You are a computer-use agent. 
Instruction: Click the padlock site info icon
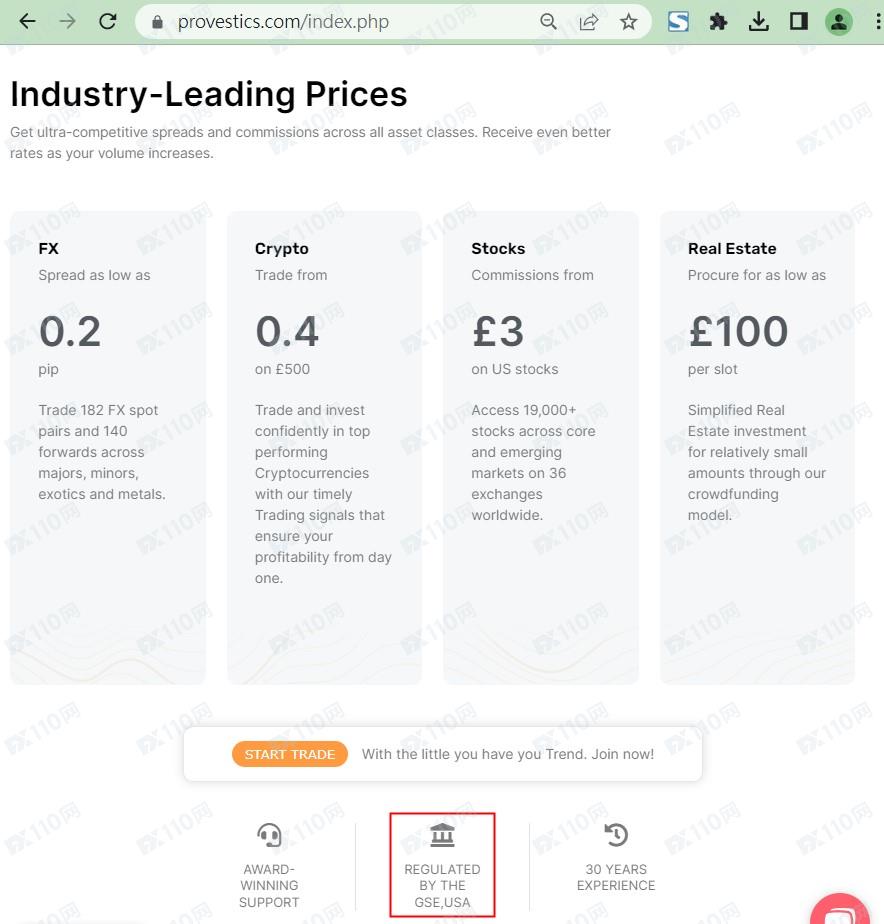pyautogui.click(x=157, y=21)
